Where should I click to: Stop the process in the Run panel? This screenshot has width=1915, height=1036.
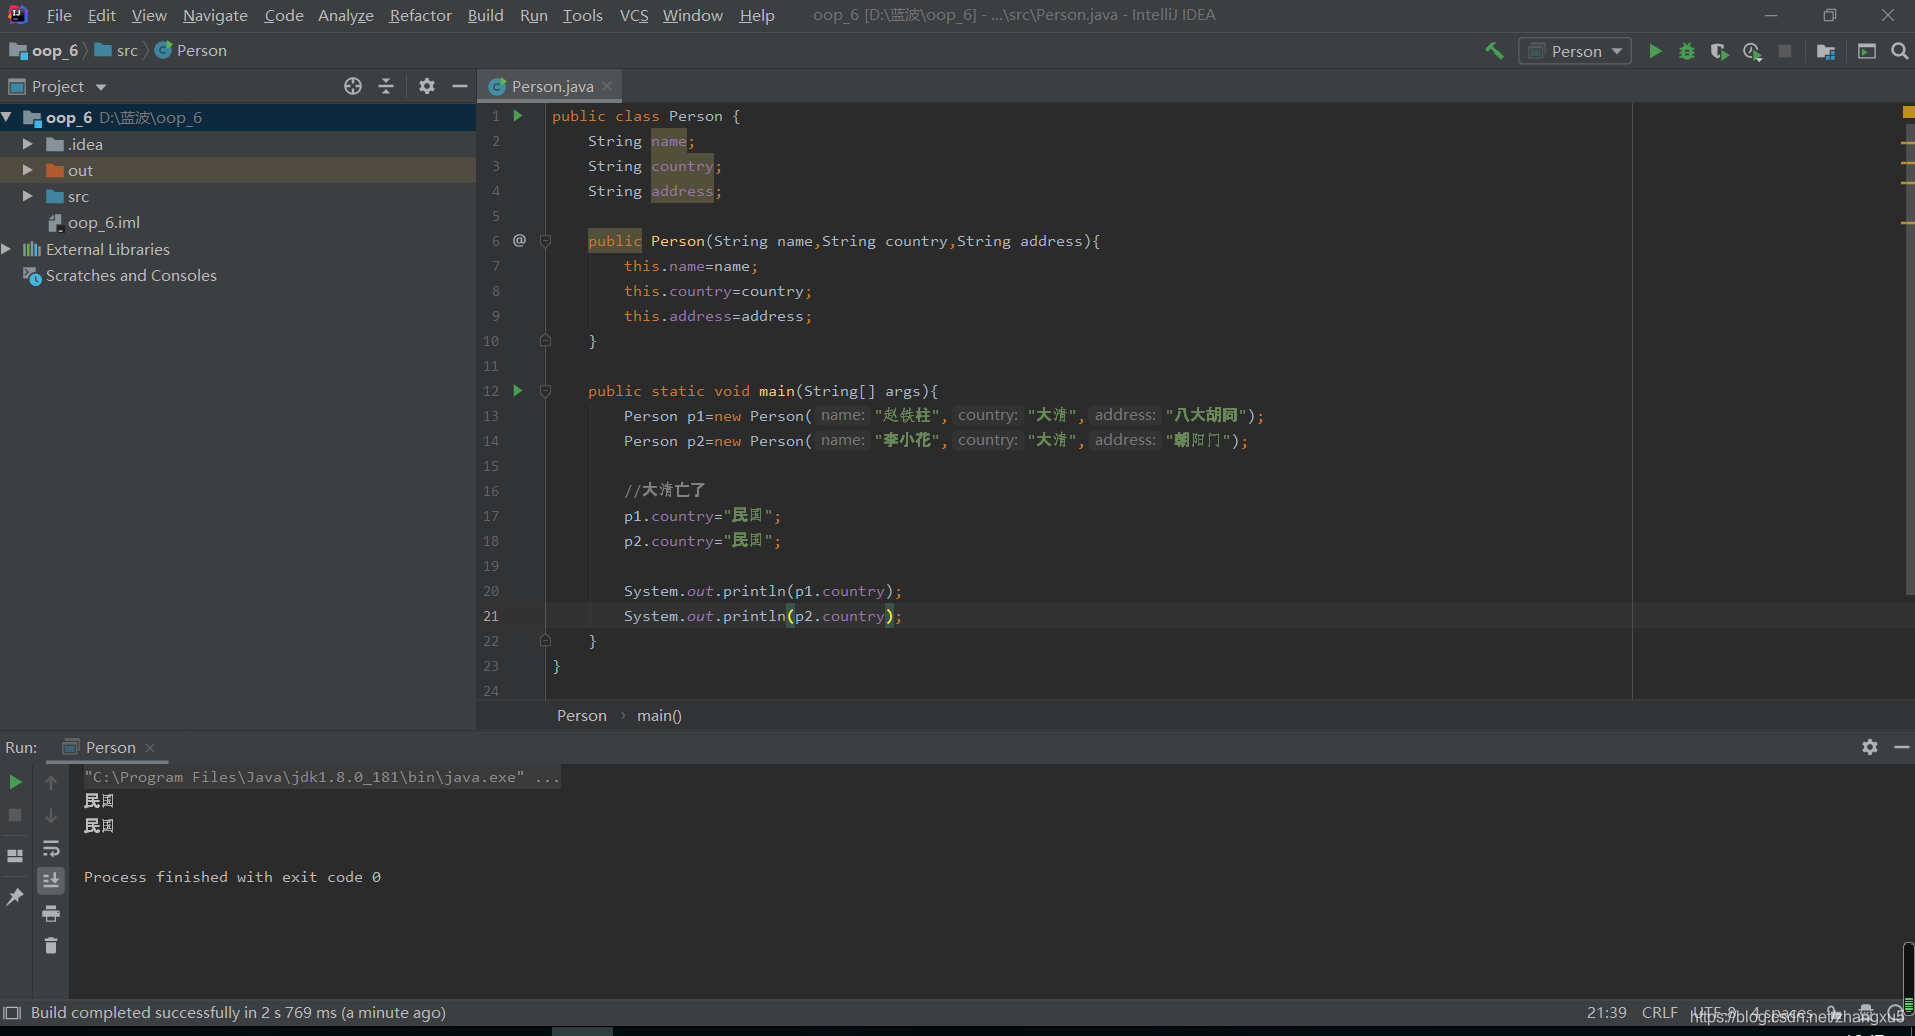(x=15, y=815)
